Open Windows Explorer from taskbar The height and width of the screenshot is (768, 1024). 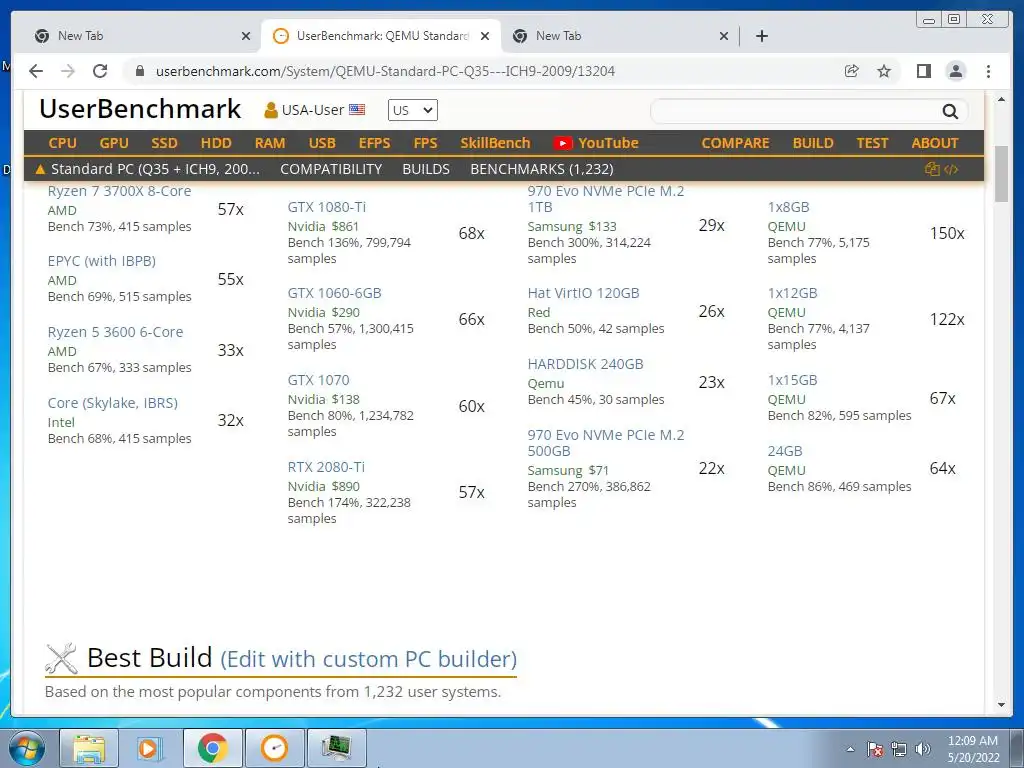tap(89, 748)
